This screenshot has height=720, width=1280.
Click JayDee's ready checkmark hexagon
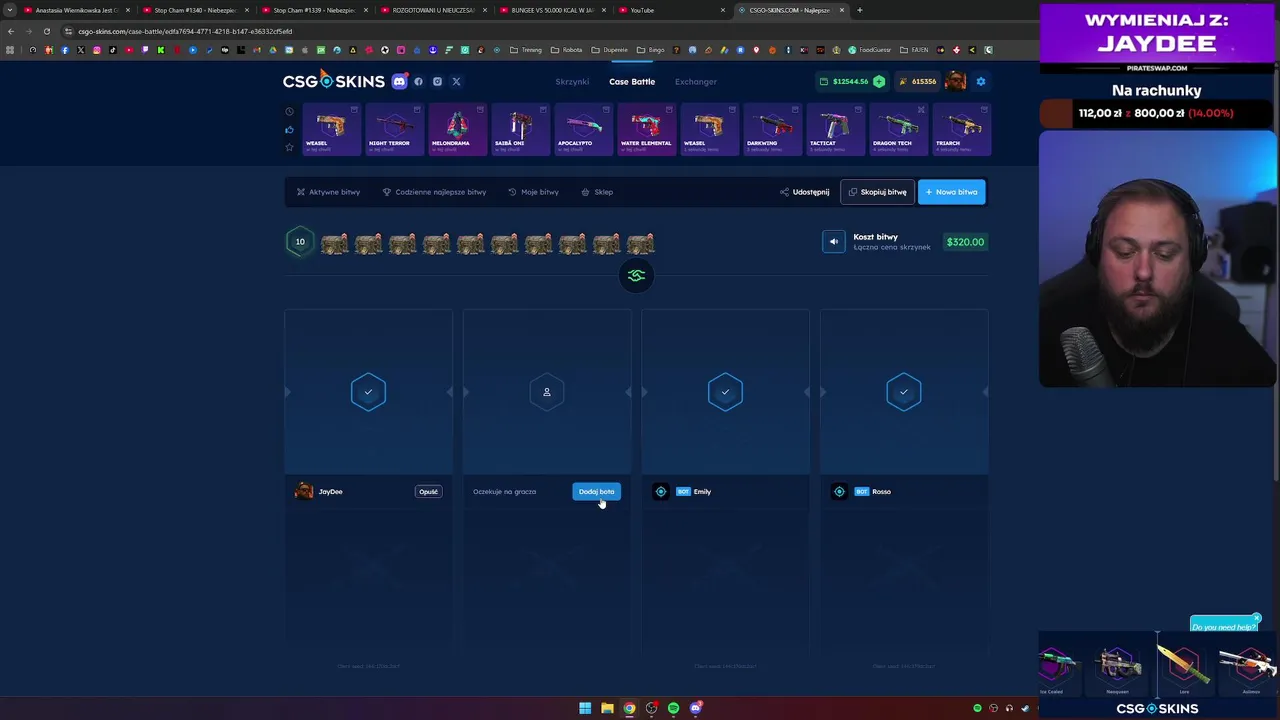(368, 392)
